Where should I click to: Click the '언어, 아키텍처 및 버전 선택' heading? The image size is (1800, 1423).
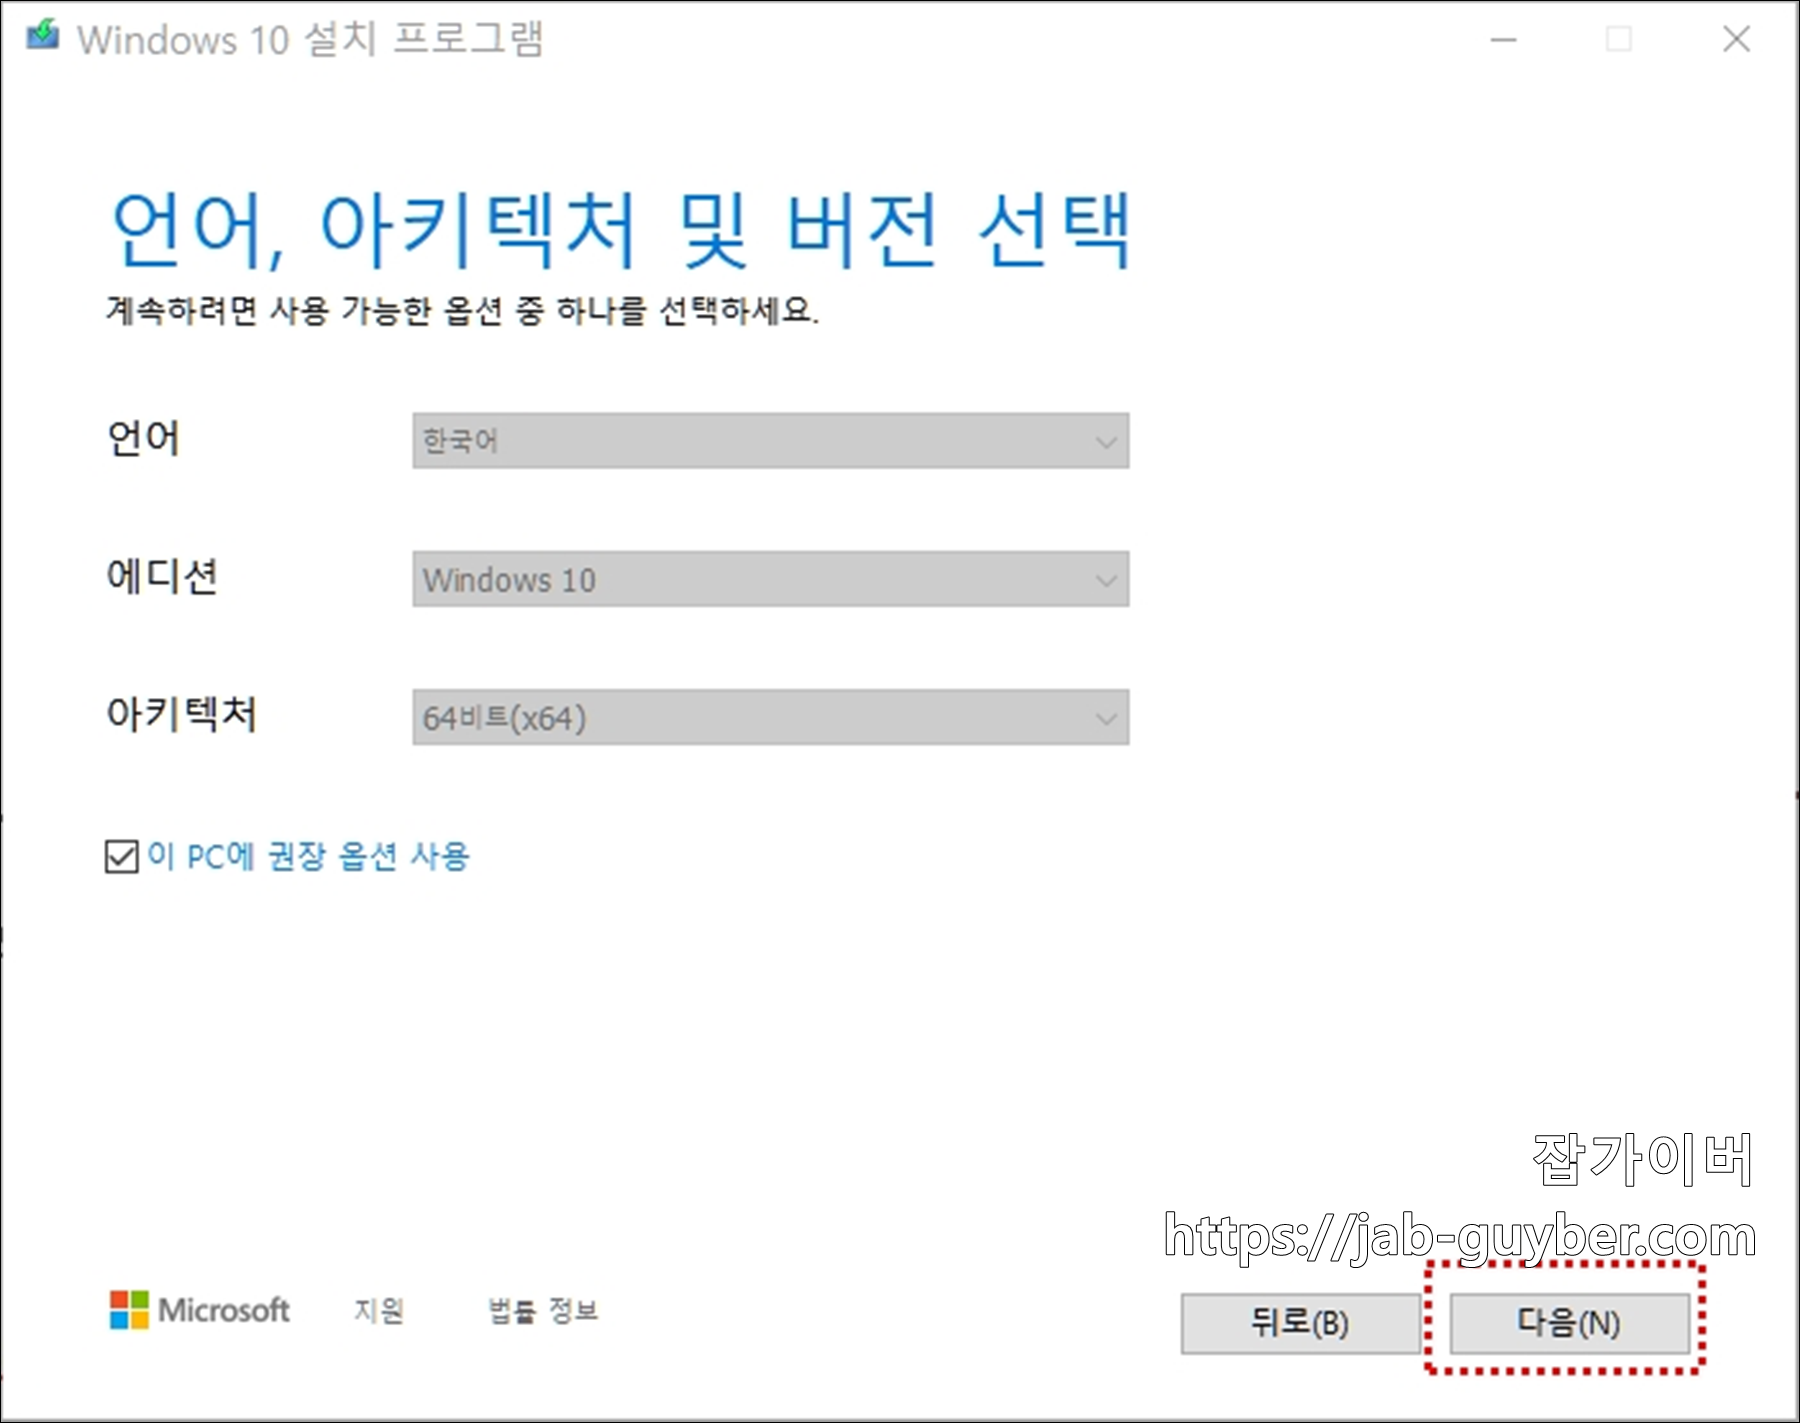coord(621,231)
